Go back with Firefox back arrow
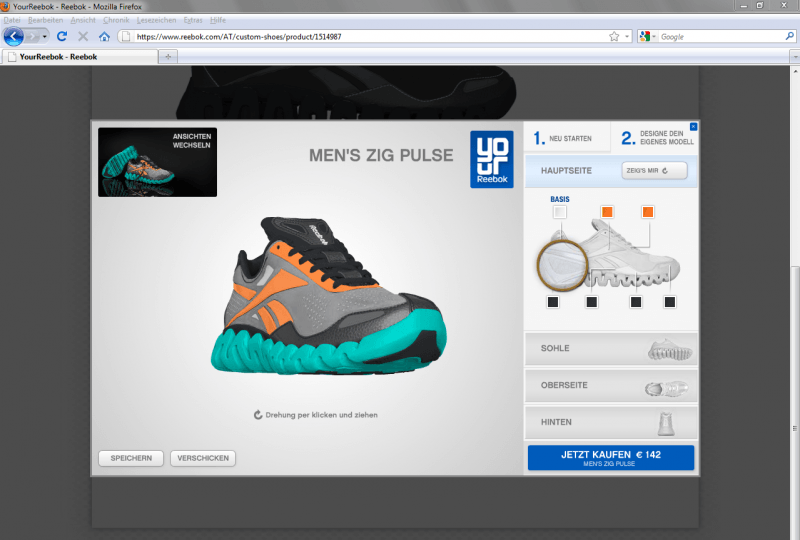 pyautogui.click(x=14, y=36)
